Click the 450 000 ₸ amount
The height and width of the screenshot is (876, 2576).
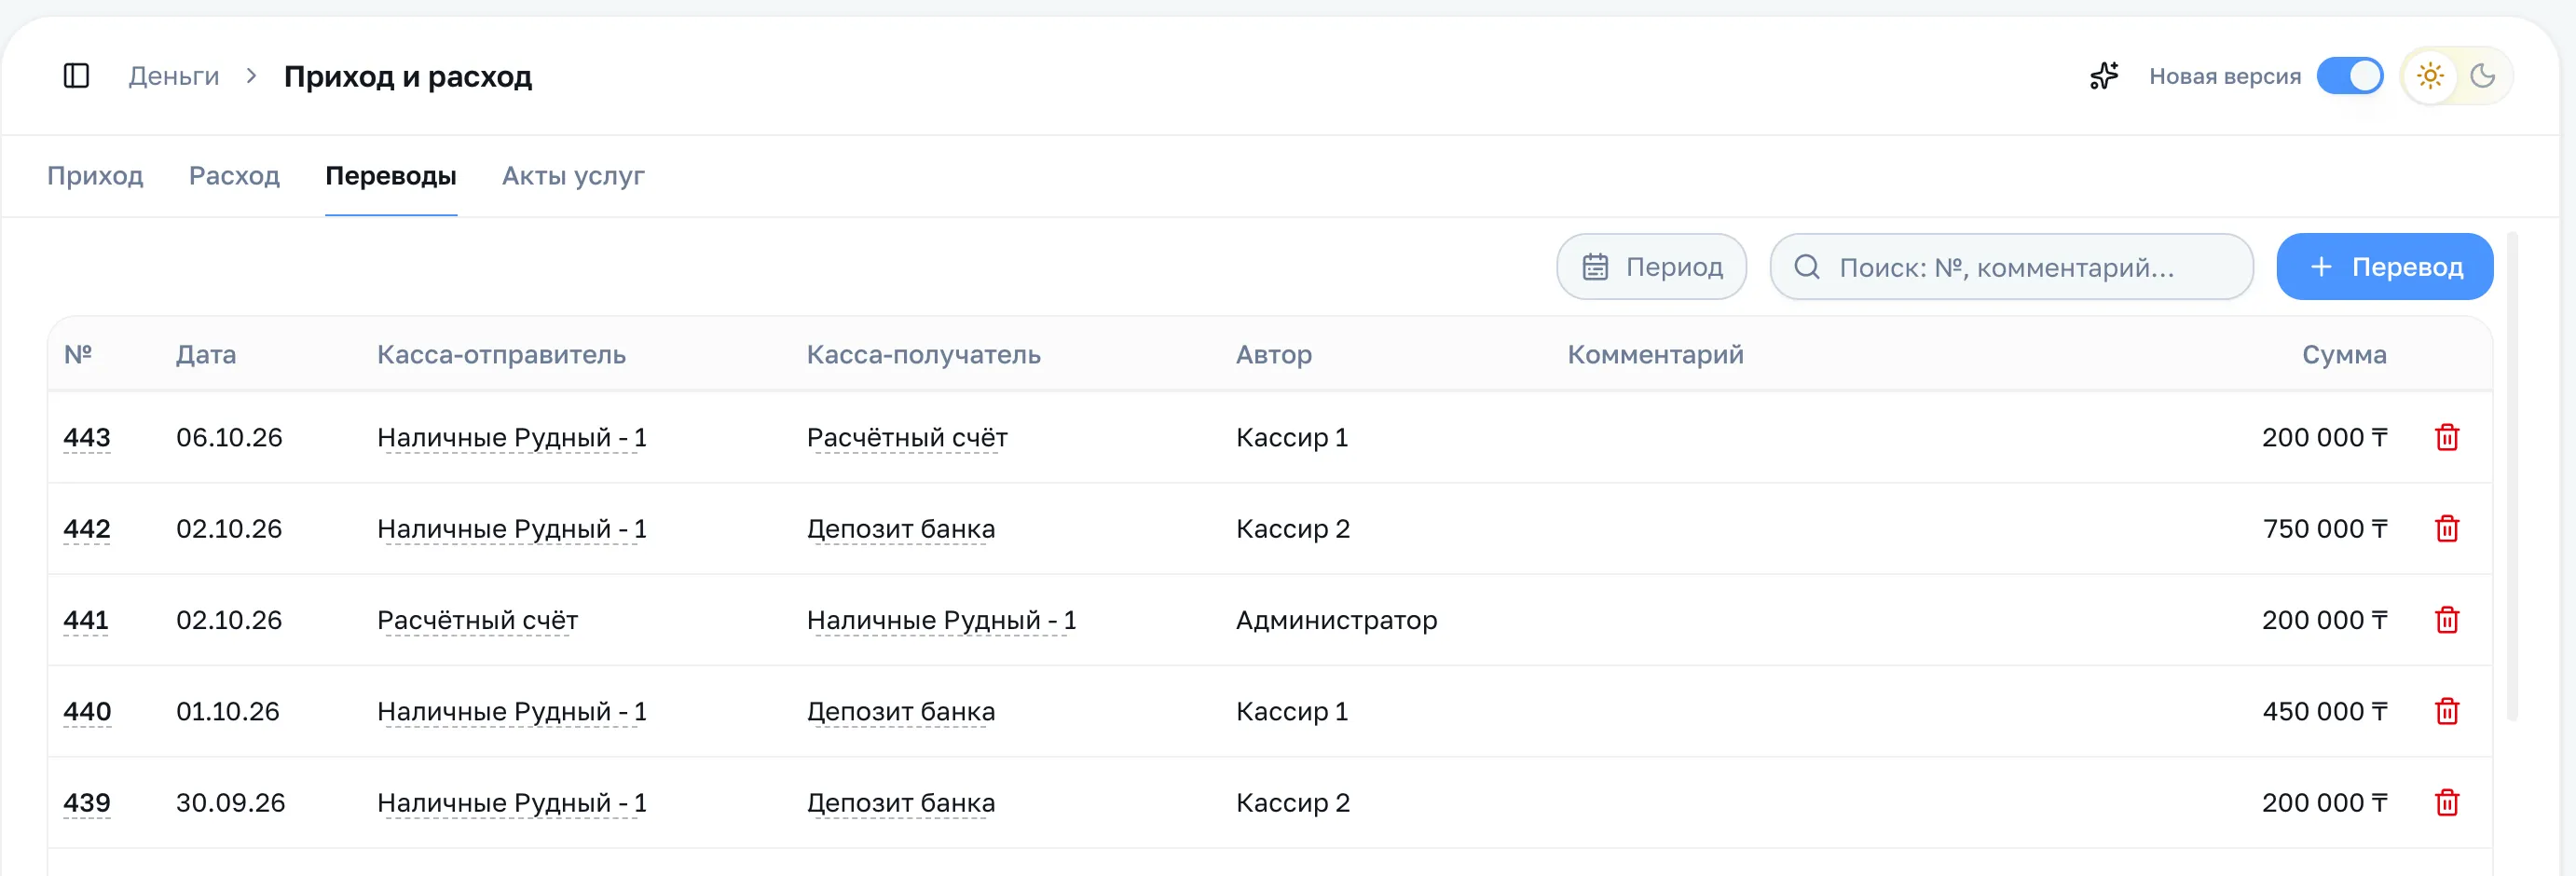coord(2325,711)
